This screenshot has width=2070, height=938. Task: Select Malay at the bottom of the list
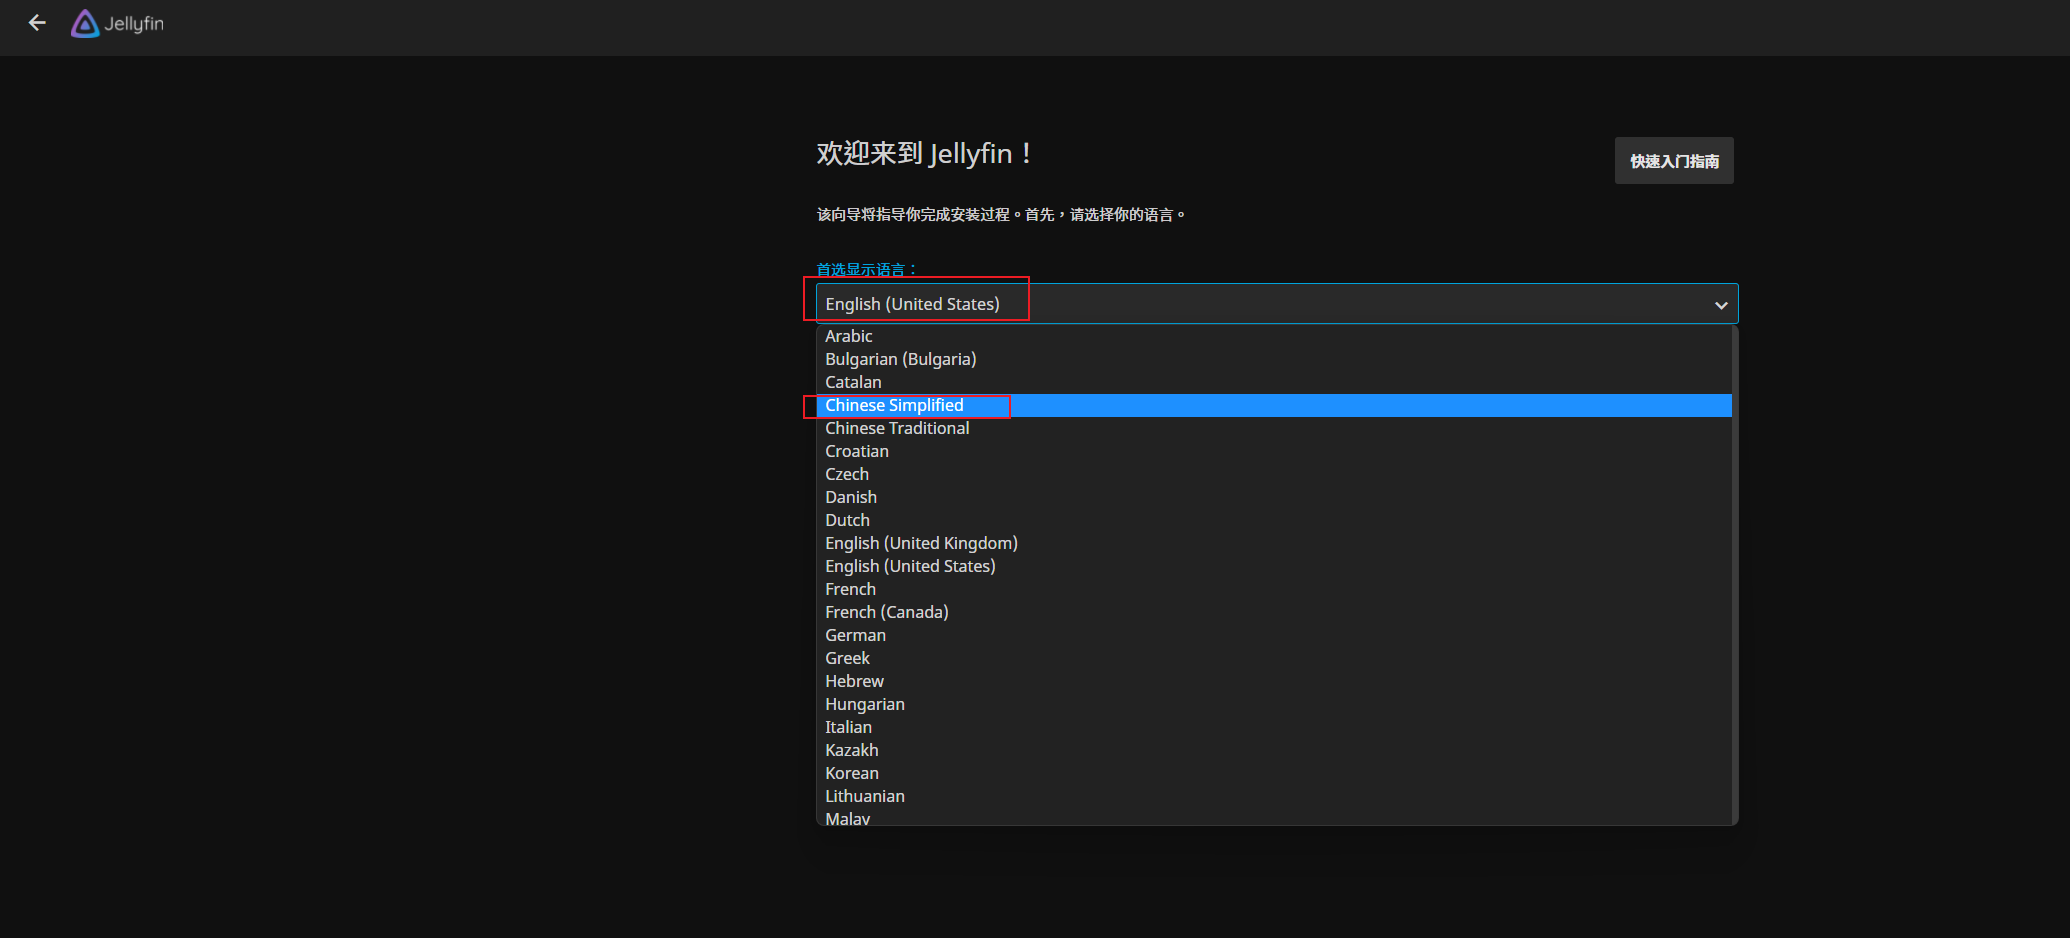tap(847, 817)
